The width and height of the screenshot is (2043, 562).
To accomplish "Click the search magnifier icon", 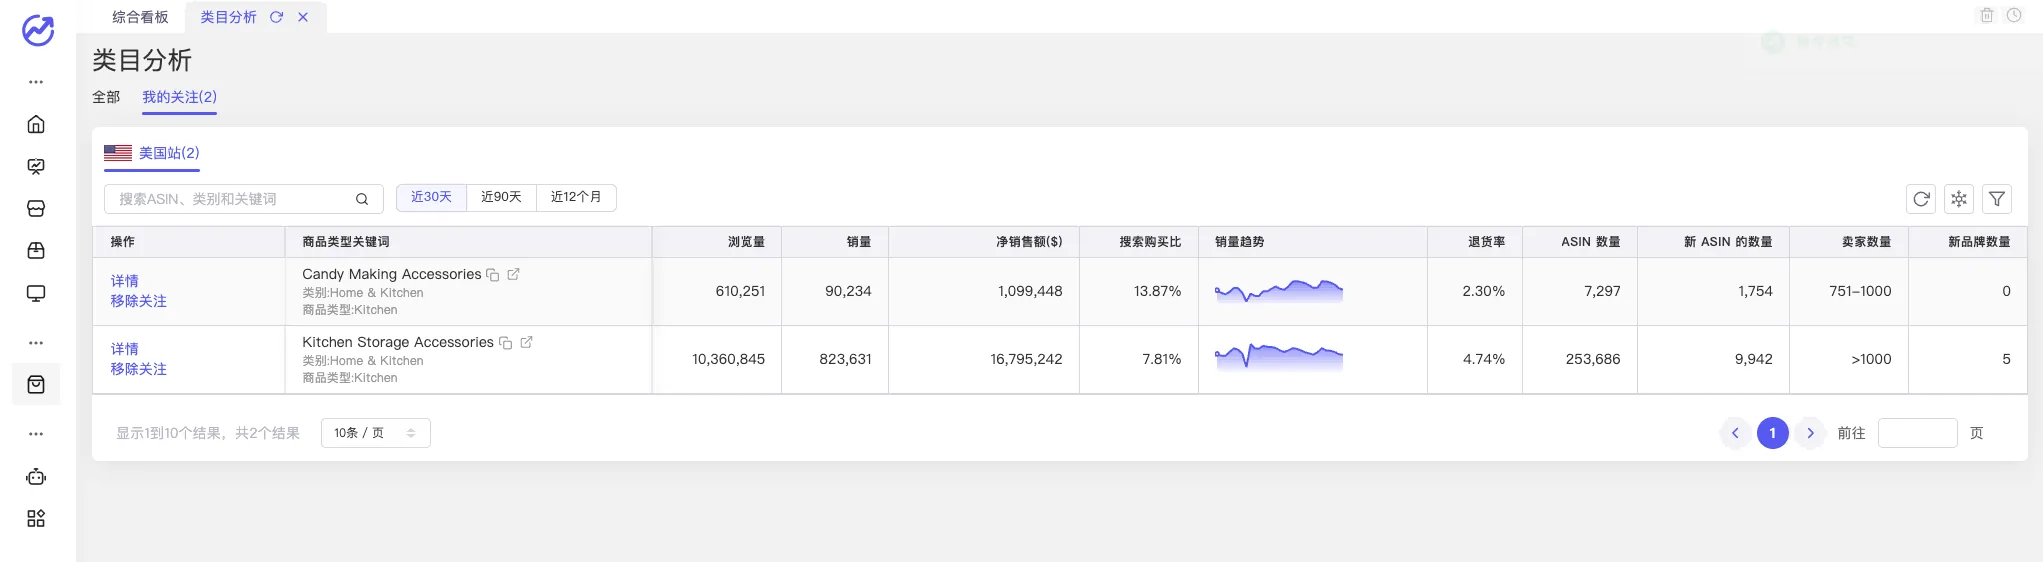I will coord(362,199).
